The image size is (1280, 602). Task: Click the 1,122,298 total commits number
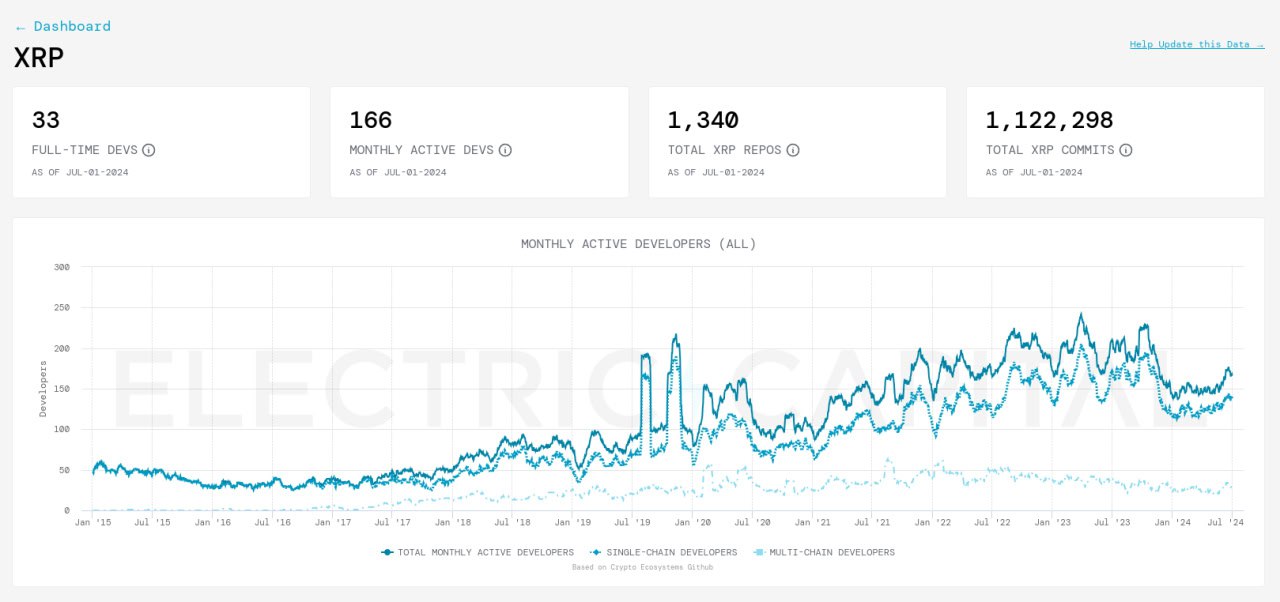1049,120
